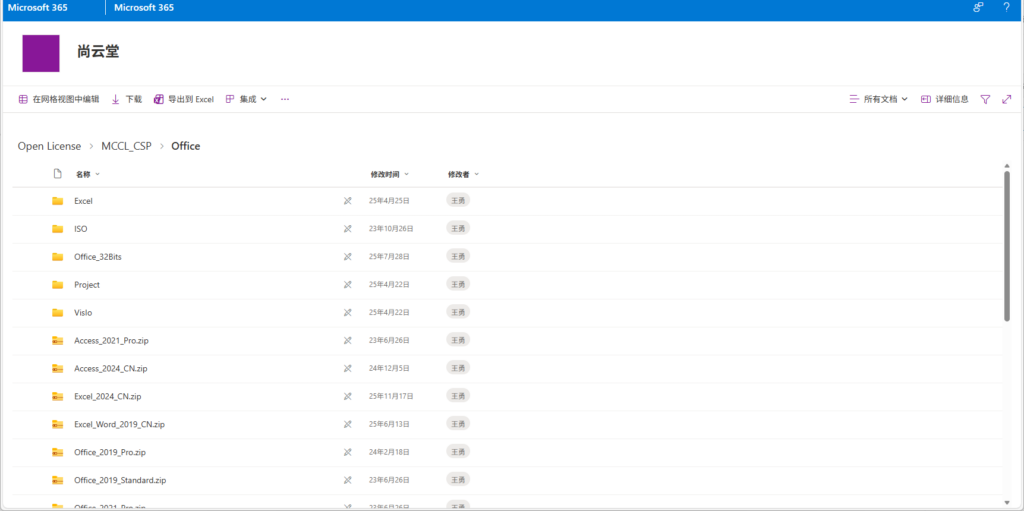Open the Office_32Bits folder
Screen dimensions: 1024x511
coord(98,257)
